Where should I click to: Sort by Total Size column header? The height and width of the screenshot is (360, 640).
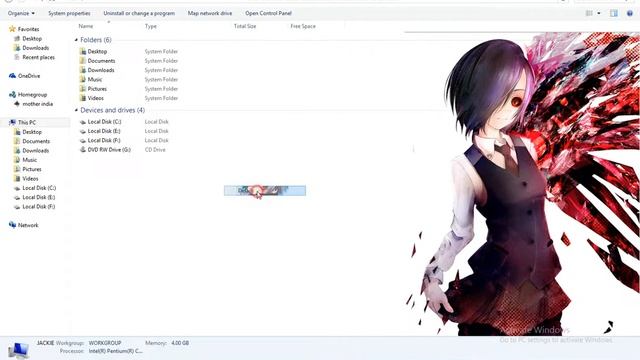click(245, 26)
